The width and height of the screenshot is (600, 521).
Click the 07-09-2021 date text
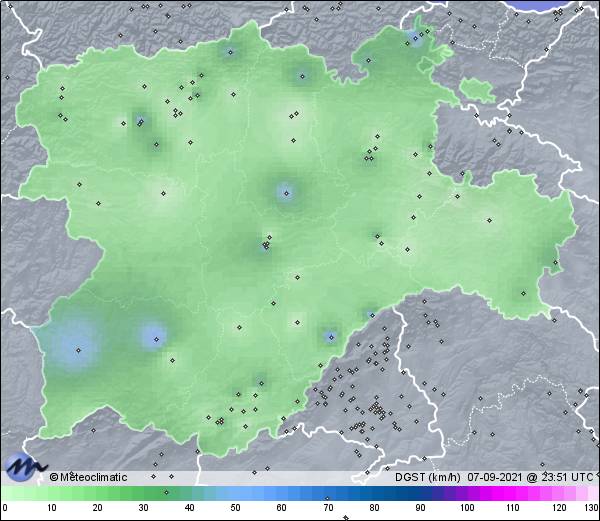coord(495,477)
